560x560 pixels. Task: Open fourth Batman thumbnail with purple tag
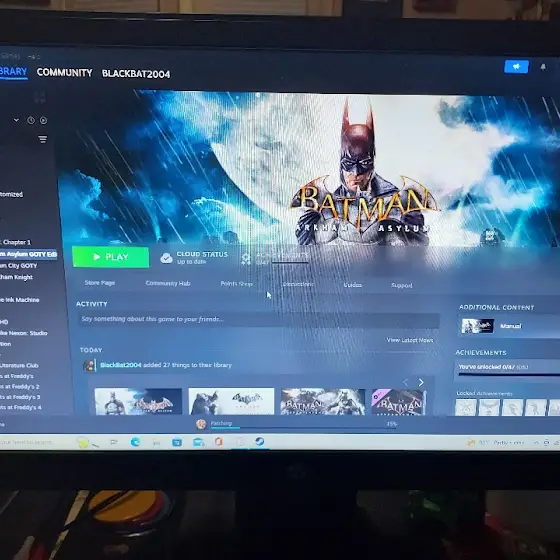[399, 402]
